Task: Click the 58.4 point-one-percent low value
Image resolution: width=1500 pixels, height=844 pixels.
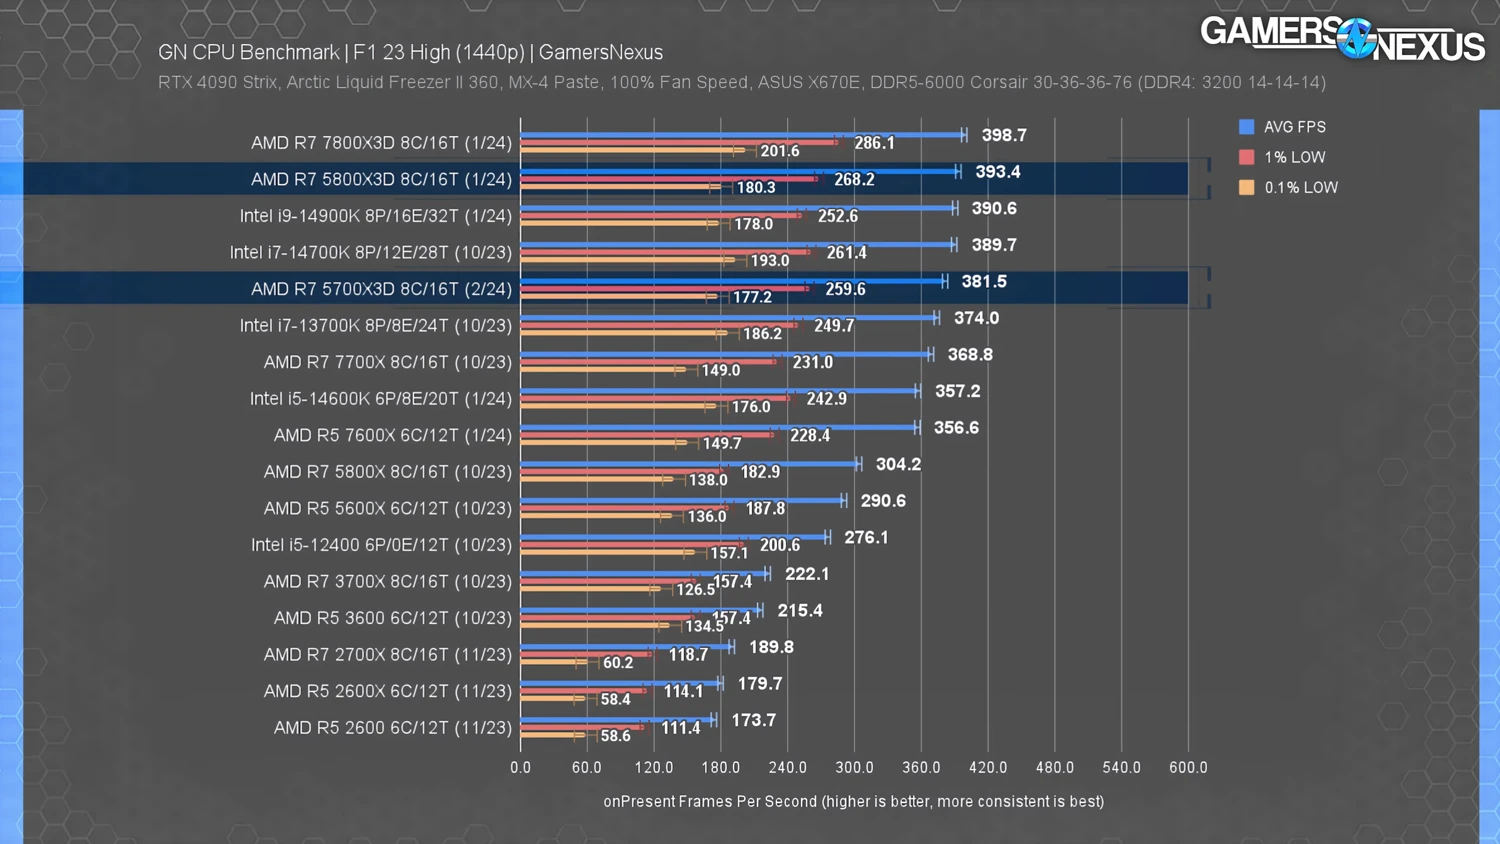Action: [616, 700]
